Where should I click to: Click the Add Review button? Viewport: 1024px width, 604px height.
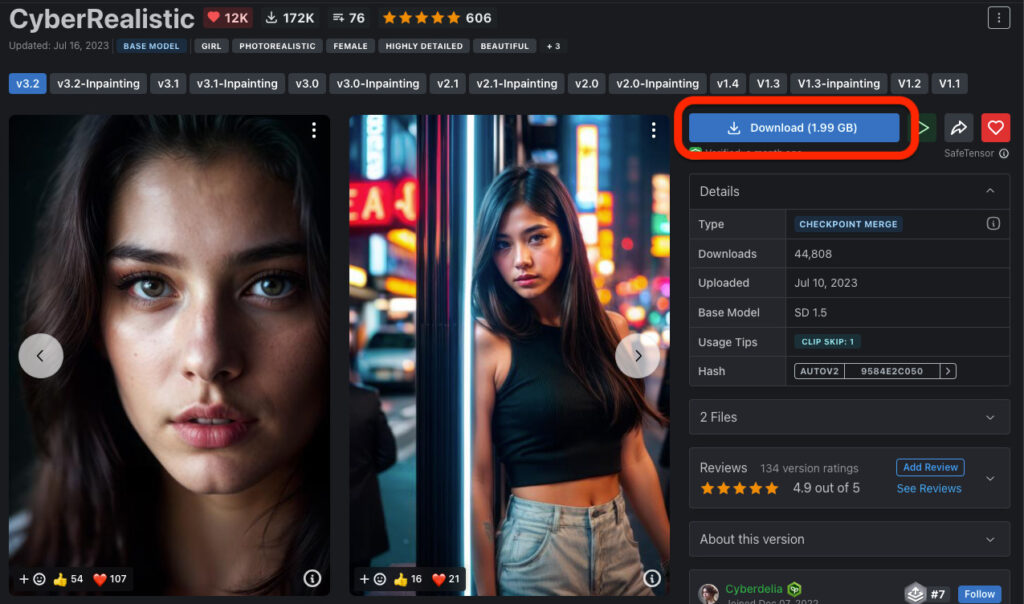930,468
